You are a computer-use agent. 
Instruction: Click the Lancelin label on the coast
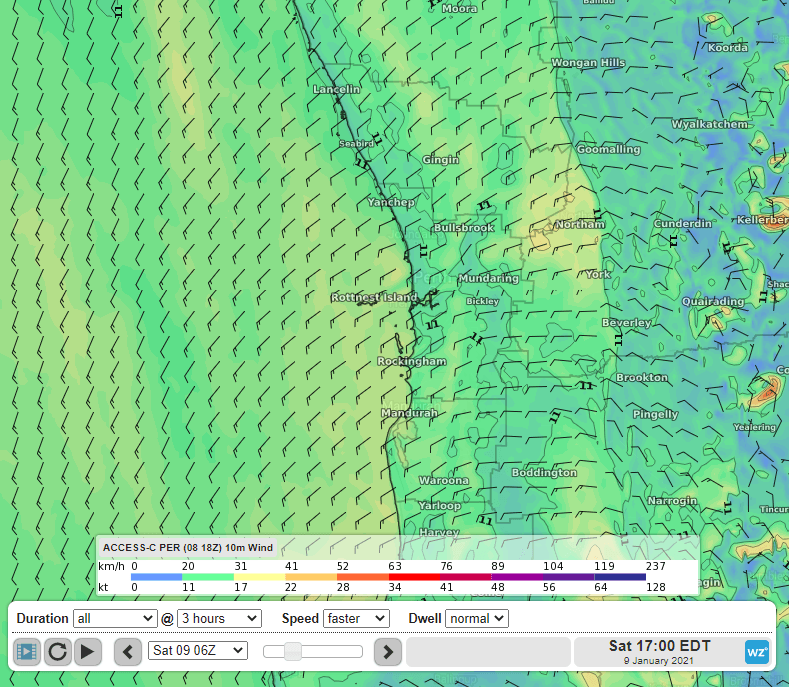coord(336,90)
